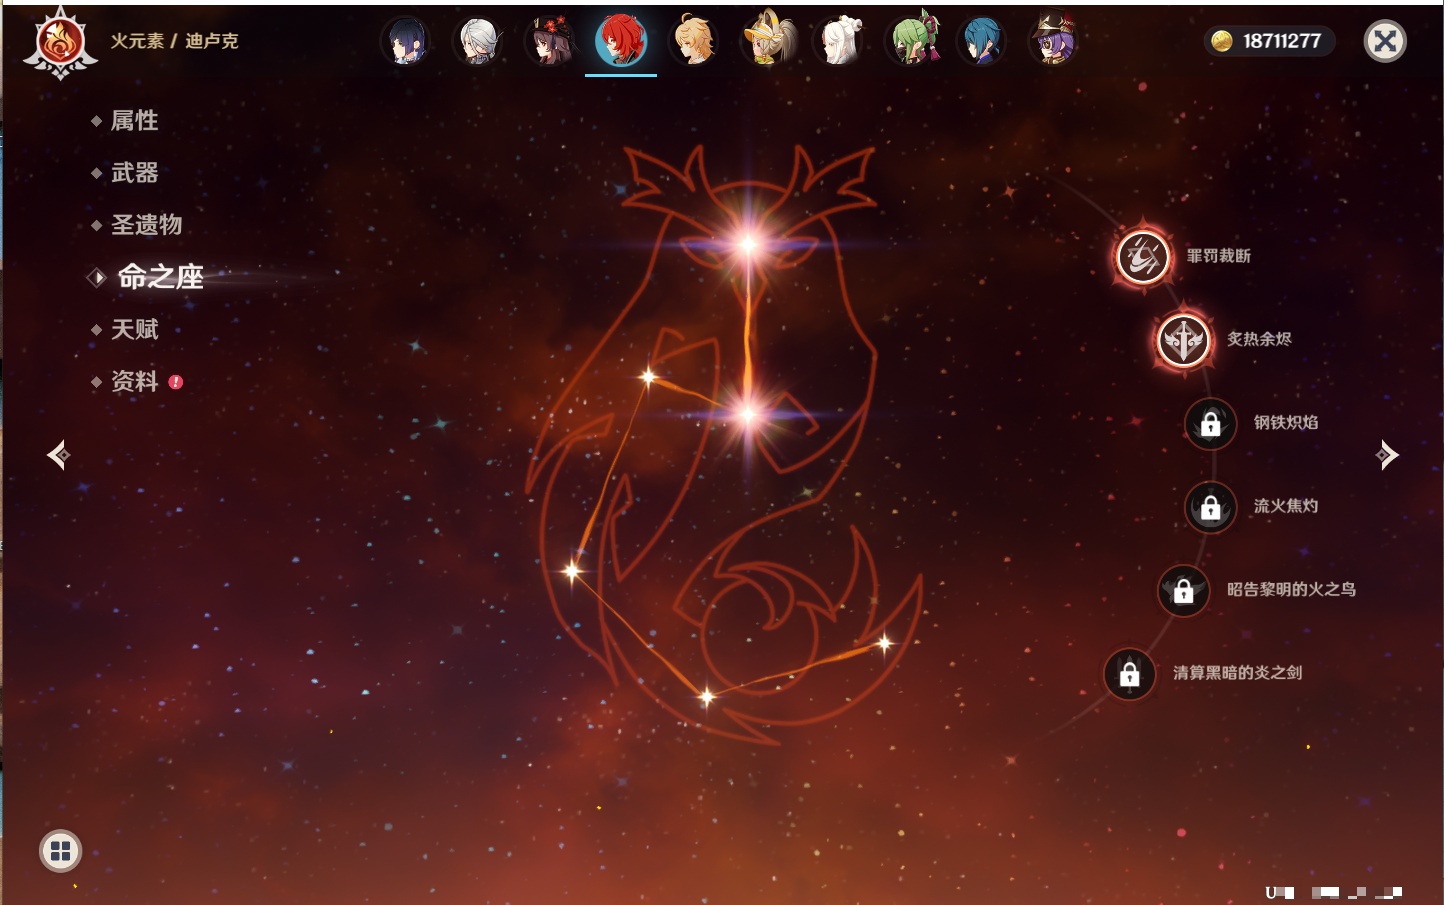This screenshot has height=905, width=1444.
Task: Select the red-haired Diluc avatar
Action: [621, 41]
